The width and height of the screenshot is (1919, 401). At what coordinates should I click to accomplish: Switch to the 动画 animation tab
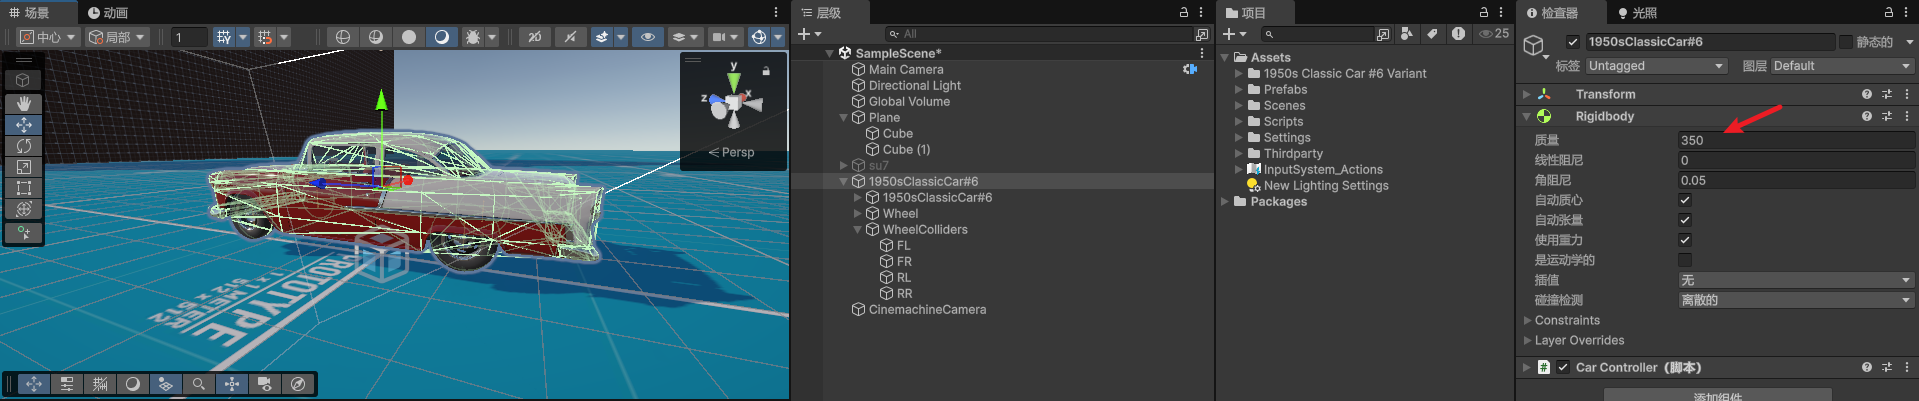[107, 12]
